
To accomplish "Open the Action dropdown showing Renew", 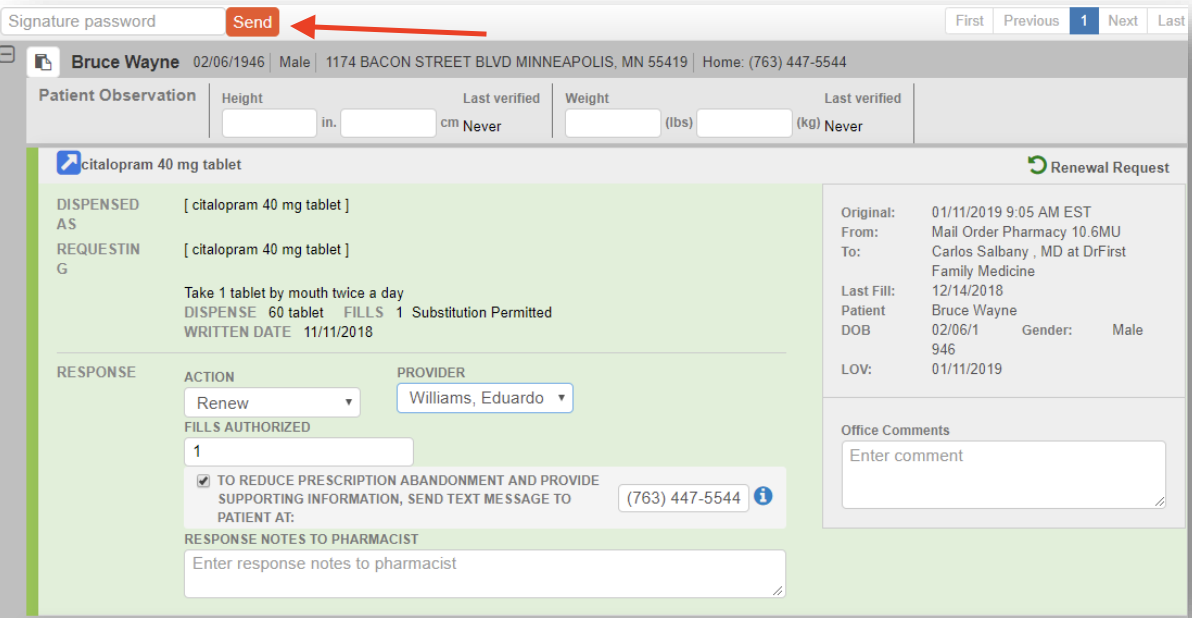I will point(272,402).
